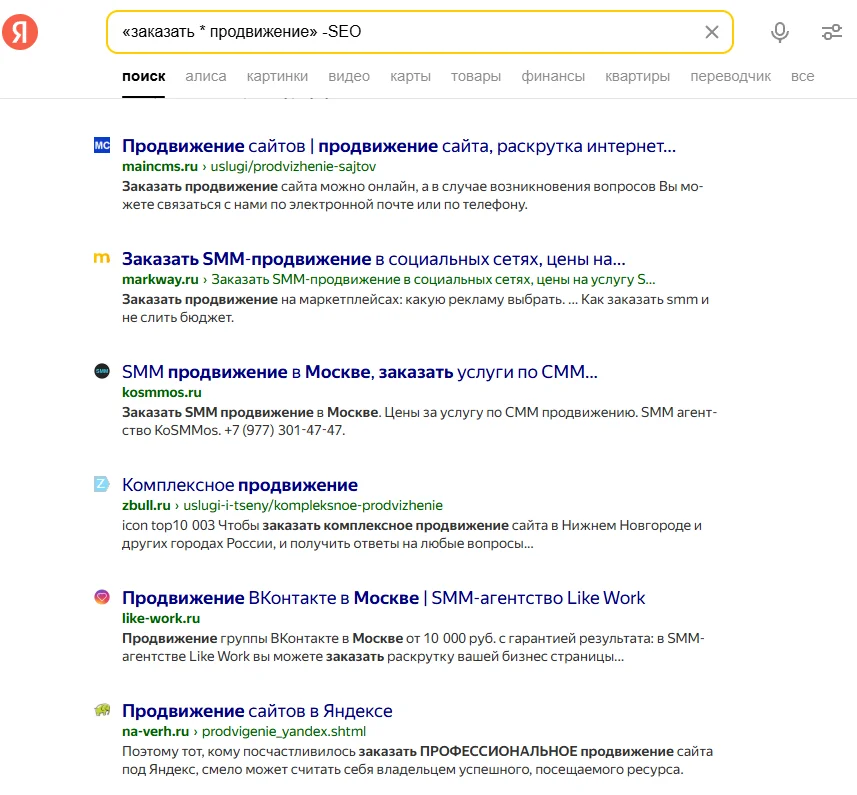Activate voice search microphone icon

pos(780,32)
